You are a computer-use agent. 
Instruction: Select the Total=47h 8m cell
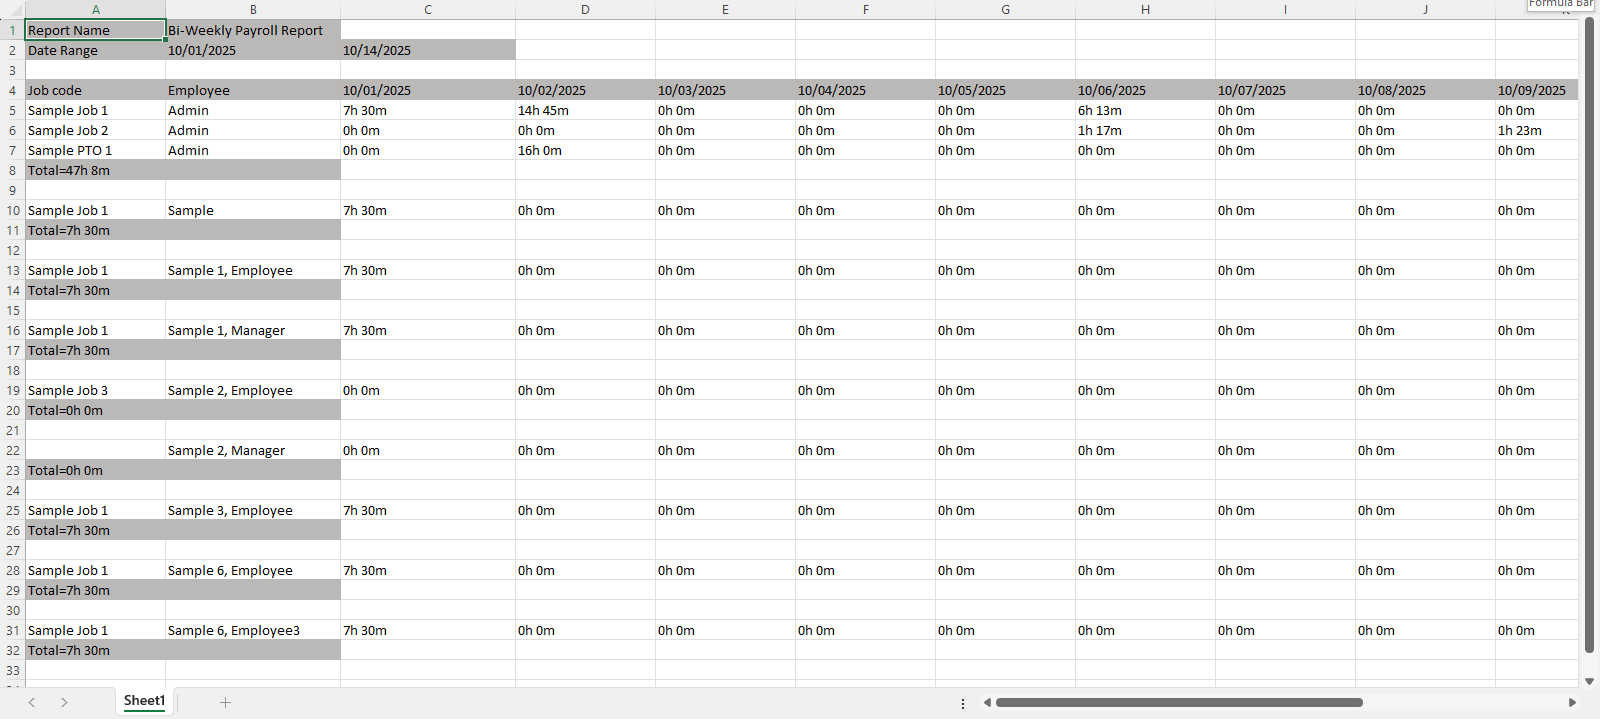pos(95,170)
